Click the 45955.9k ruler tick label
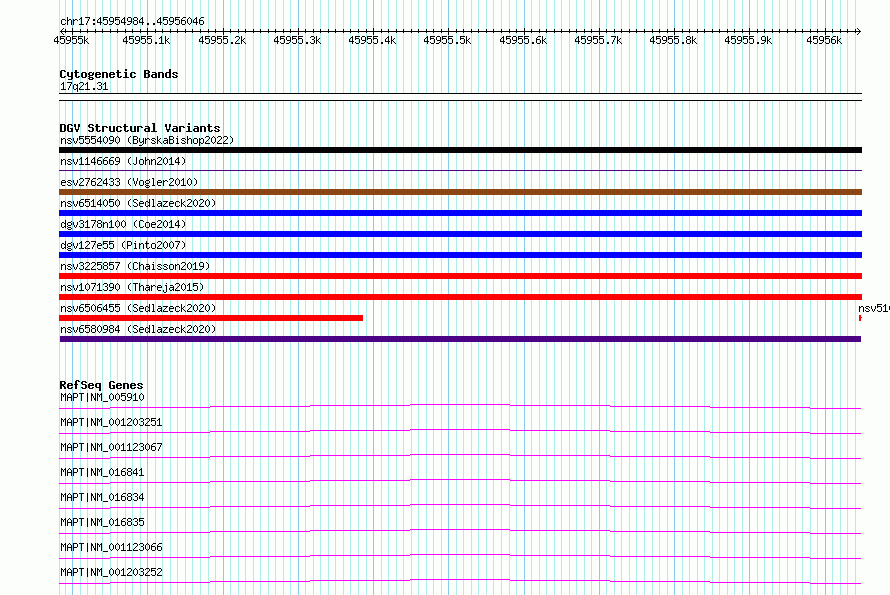890x595 pixels. coord(748,40)
